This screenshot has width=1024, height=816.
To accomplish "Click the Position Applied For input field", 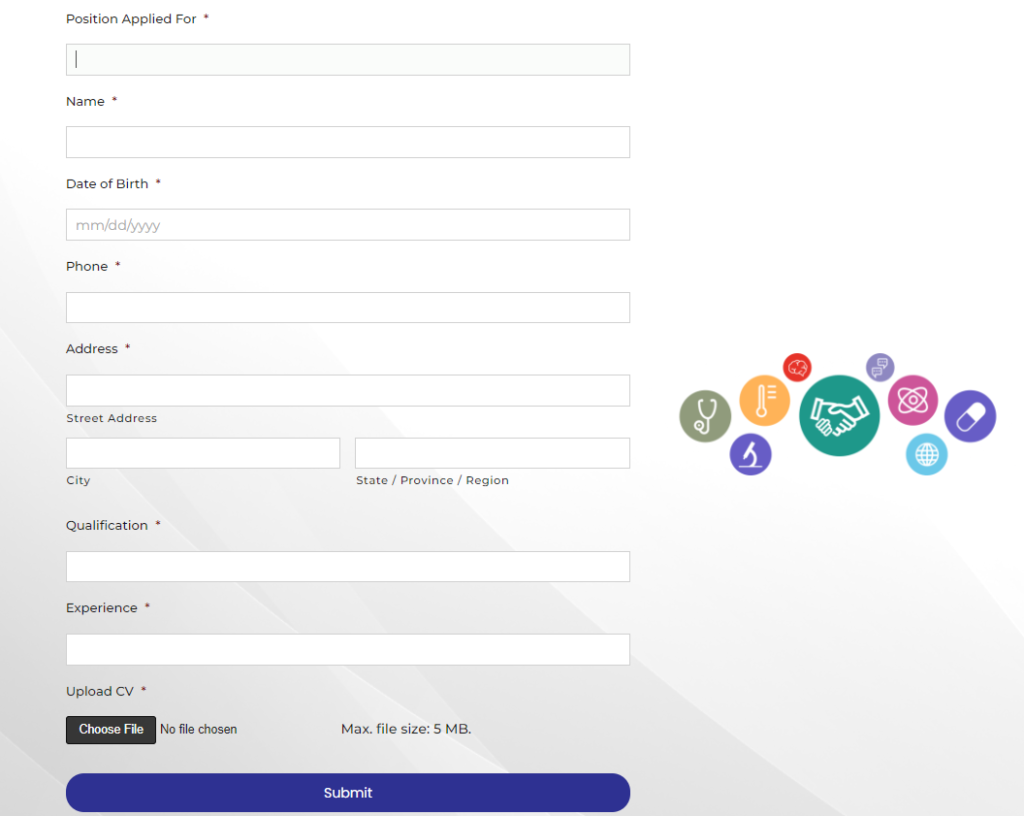I will [x=347, y=59].
